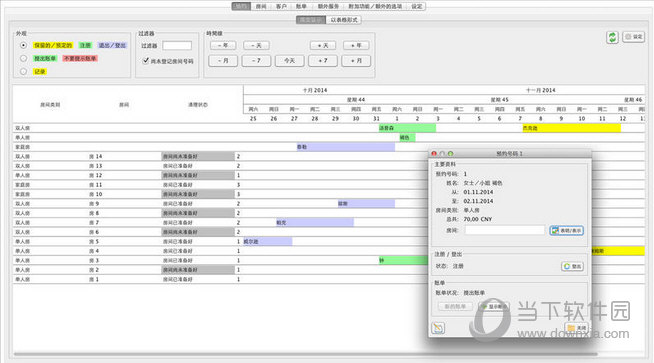Select the first highlighted tab in top bar

click(241, 6)
